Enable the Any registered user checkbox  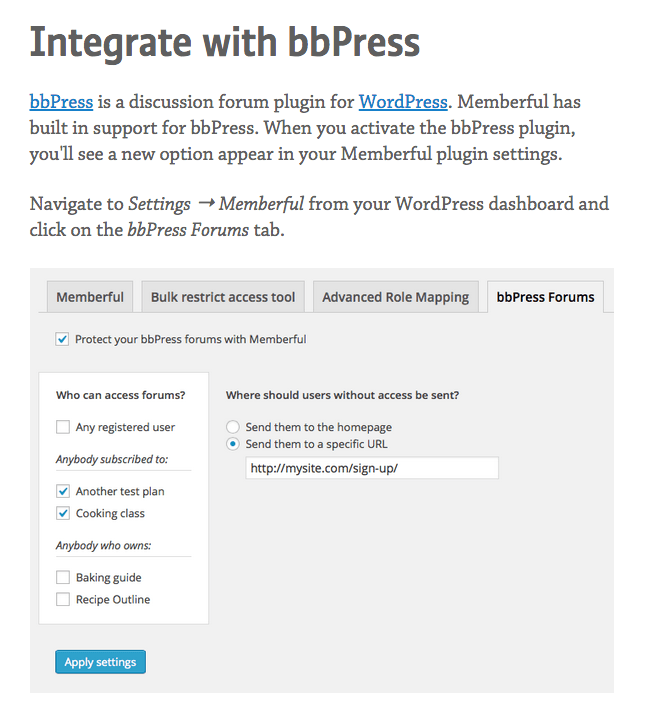point(64,427)
